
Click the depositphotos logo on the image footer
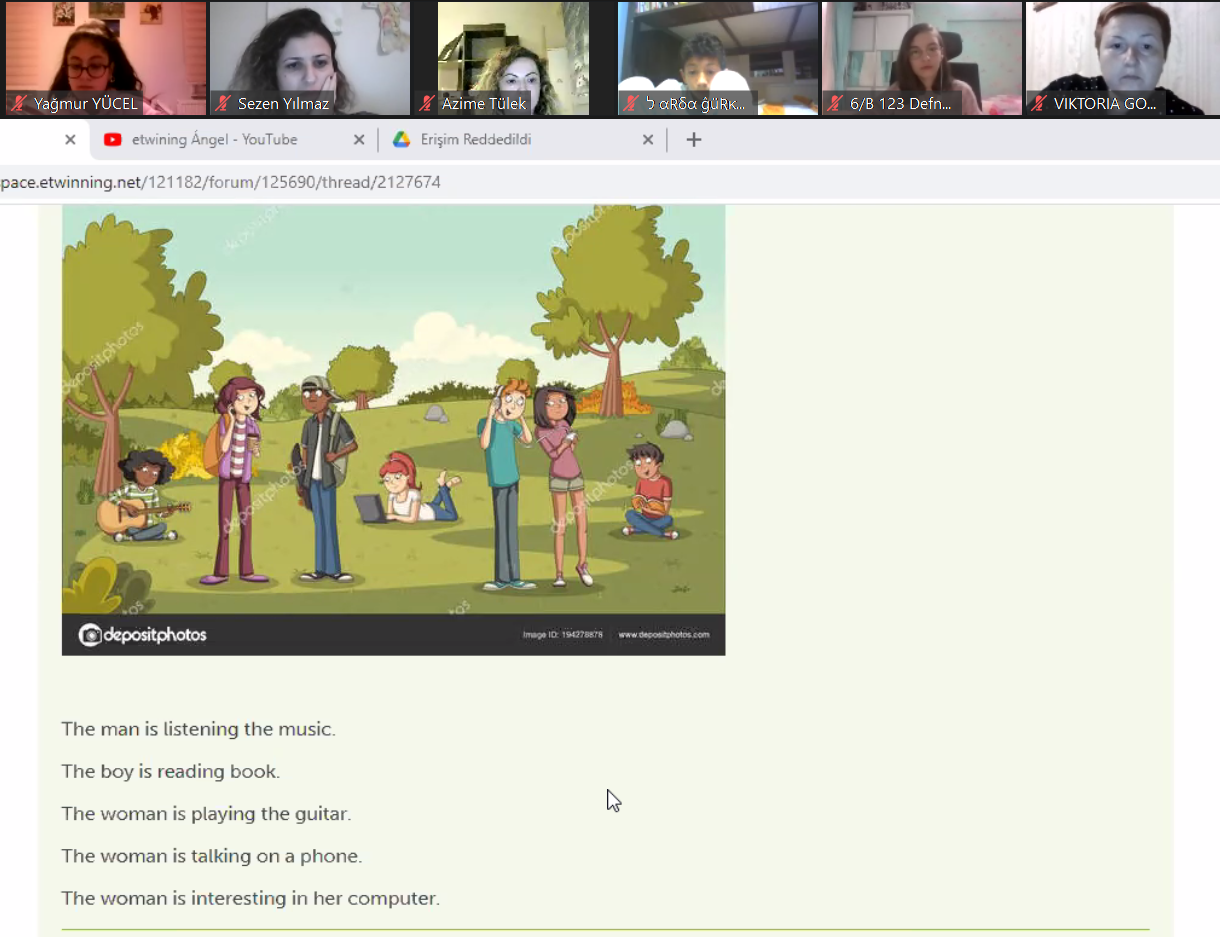pyautogui.click(x=143, y=635)
